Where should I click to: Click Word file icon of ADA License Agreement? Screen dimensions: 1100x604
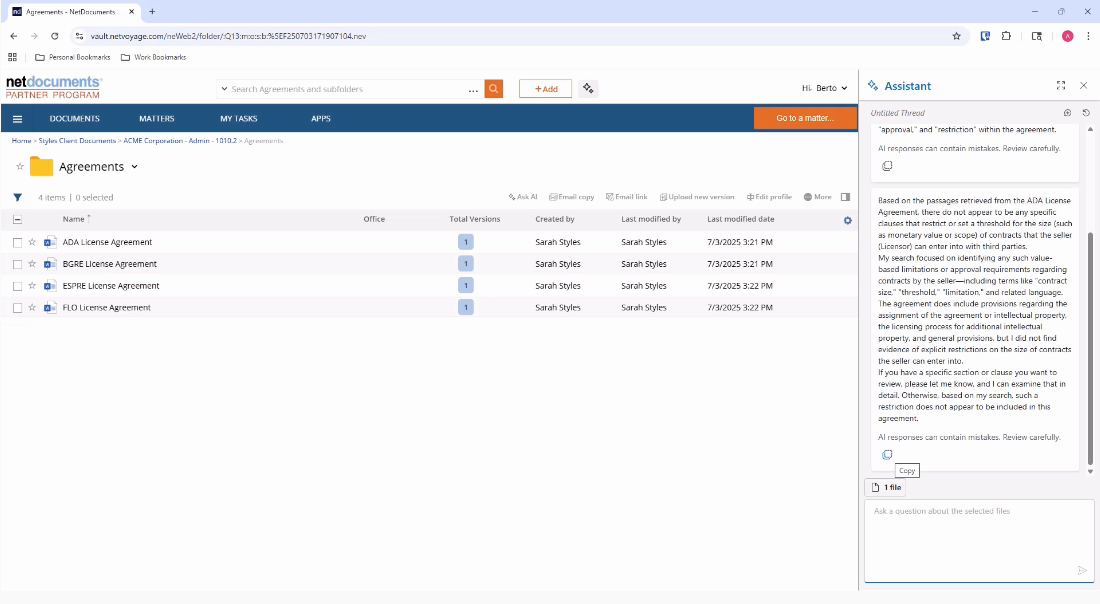[x=50, y=242]
